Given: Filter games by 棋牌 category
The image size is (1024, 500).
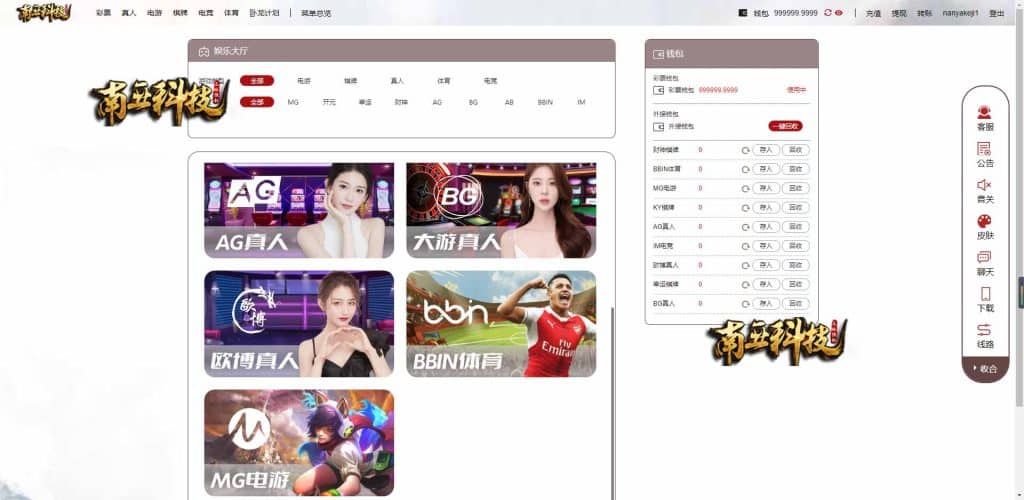Looking at the screenshot, I should click(x=351, y=81).
